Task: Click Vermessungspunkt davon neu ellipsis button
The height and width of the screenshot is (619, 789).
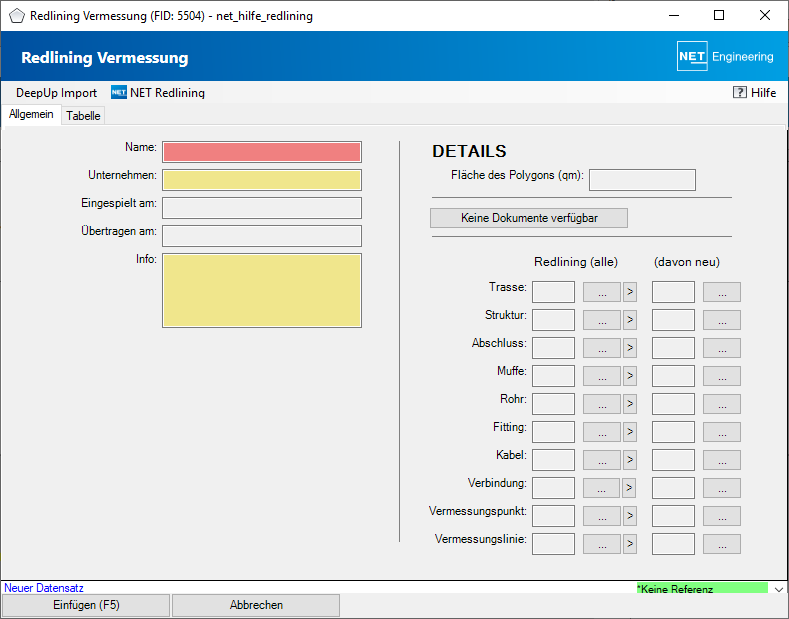Action: pos(722,516)
